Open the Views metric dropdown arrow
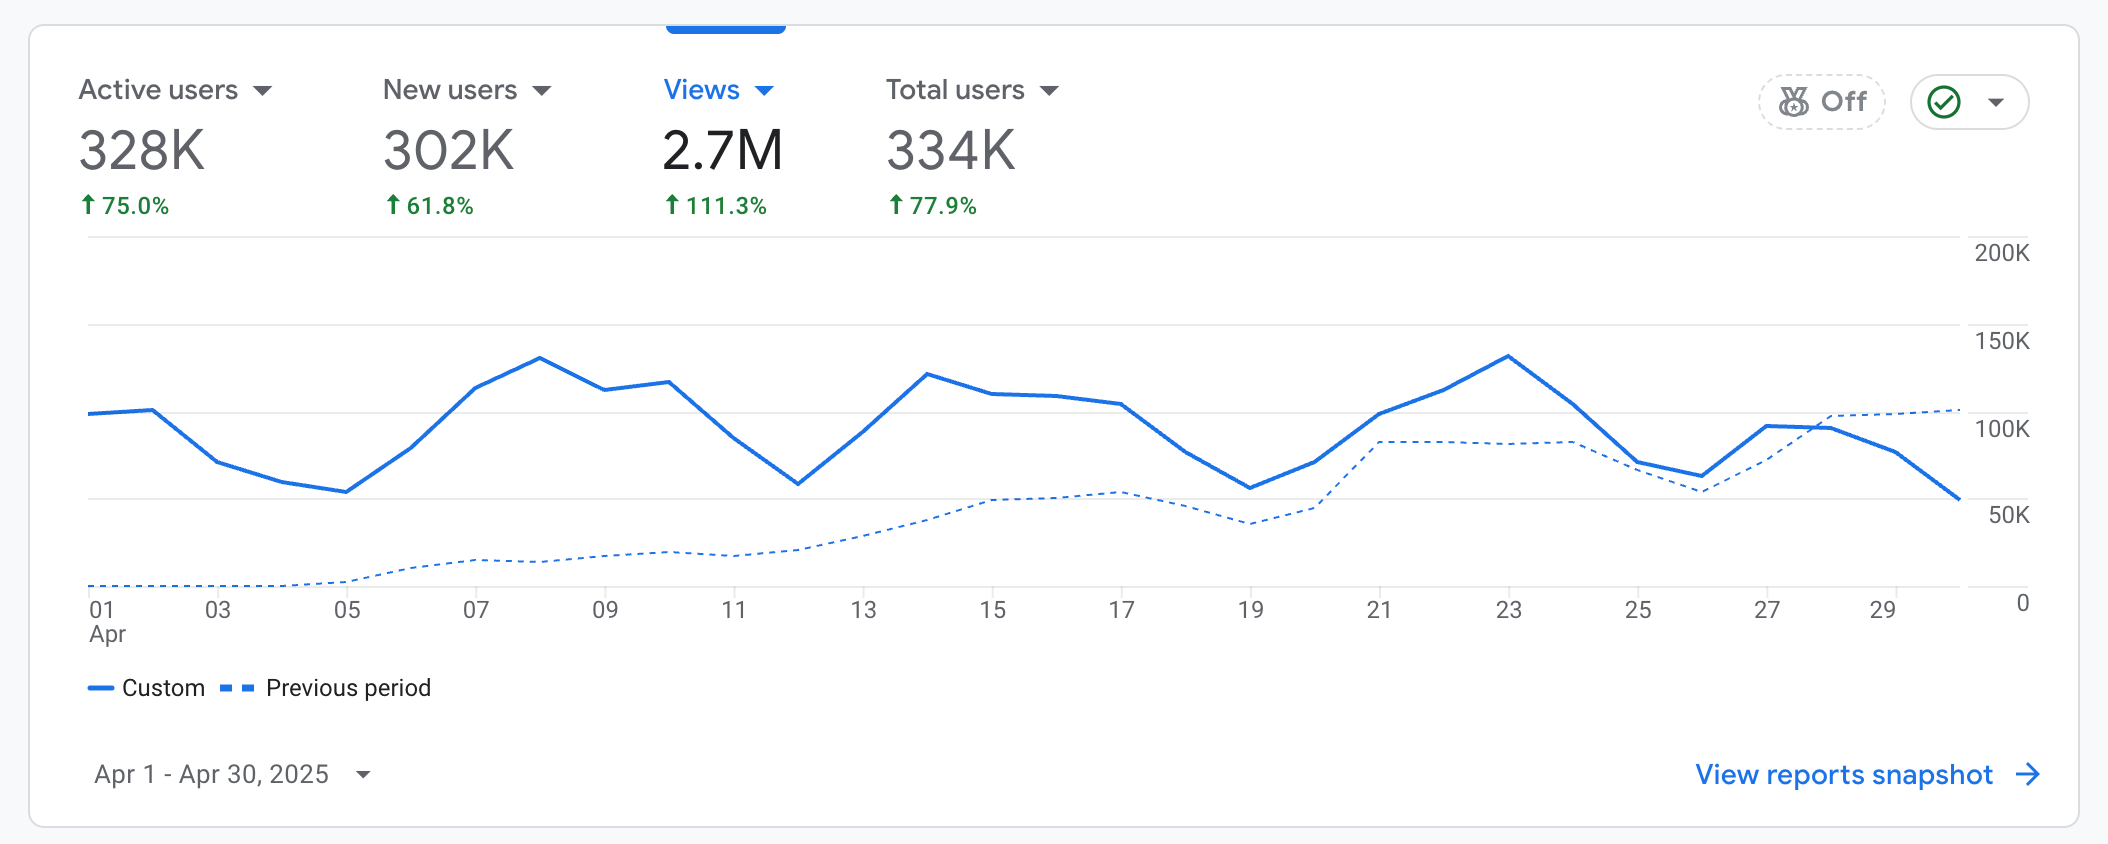This screenshot has width=2108, height=844. point(765,91)
